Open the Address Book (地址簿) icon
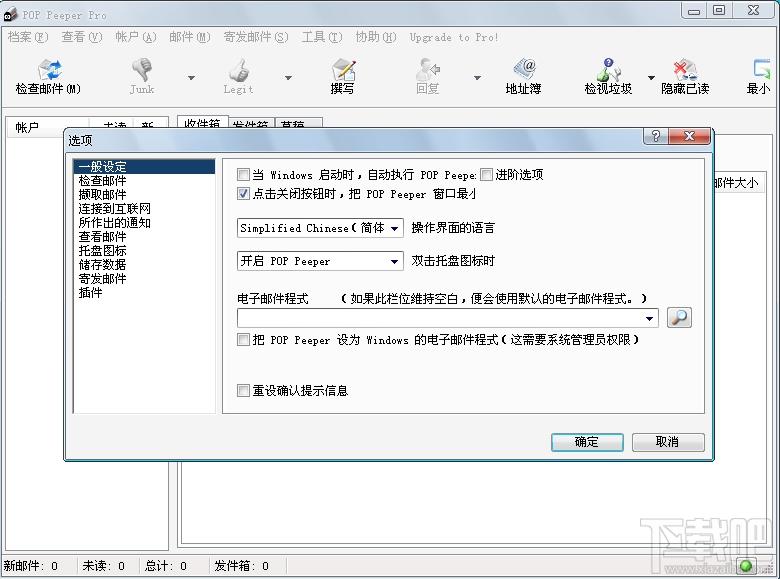 point(524,70)
